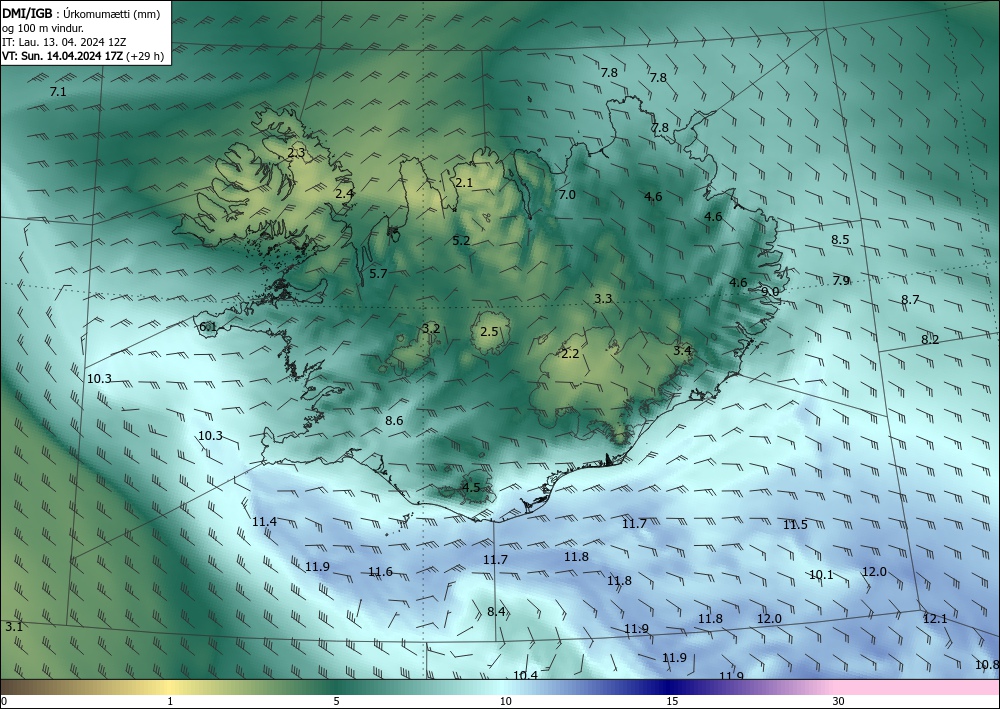Click the 10.8 value in the bottom-right corner
The image size is (1000, 709).
[x=987, y=665]
